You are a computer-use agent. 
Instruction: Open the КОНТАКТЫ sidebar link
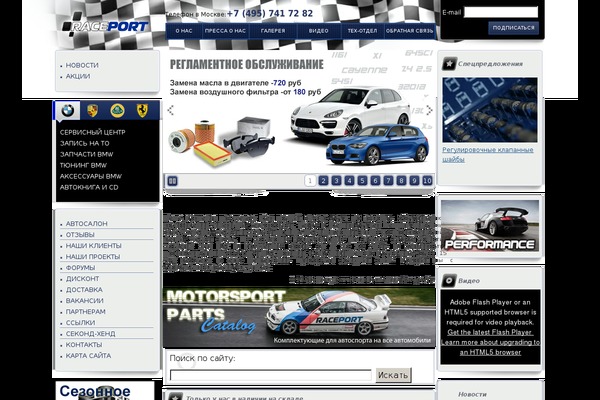(x=84, y=345)
